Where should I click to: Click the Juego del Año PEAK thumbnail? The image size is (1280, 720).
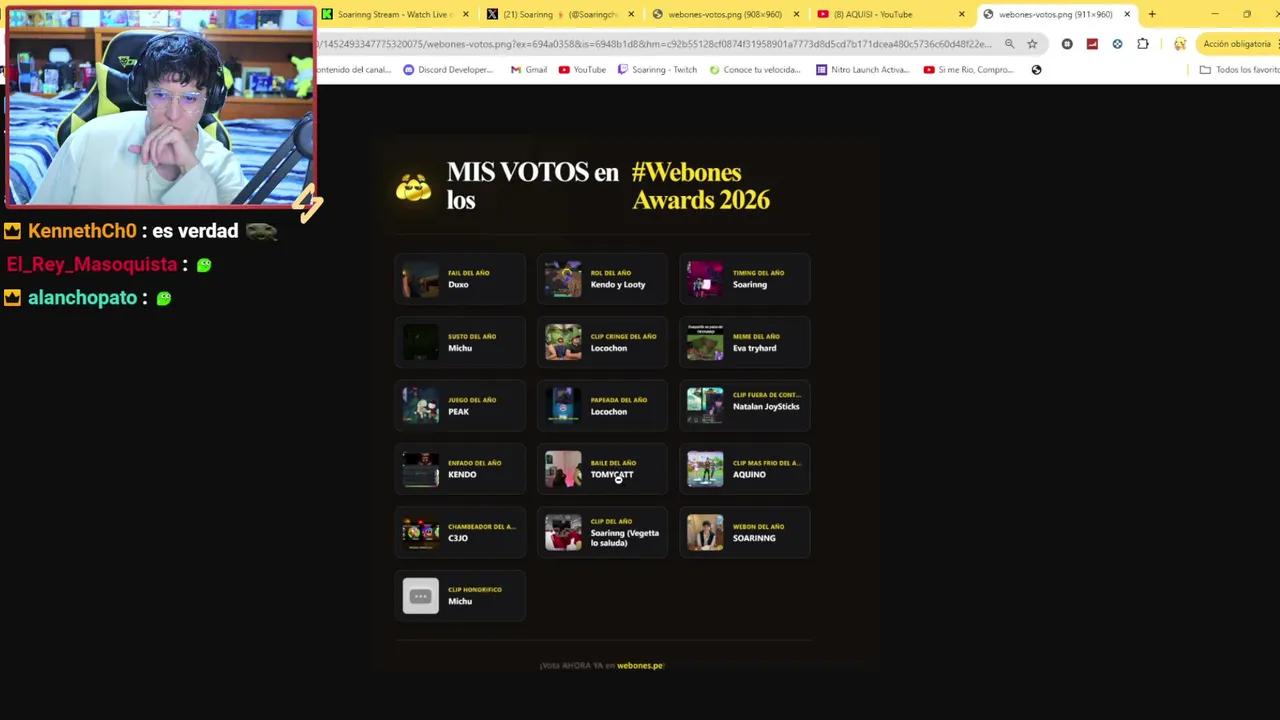tap(420, 406)
